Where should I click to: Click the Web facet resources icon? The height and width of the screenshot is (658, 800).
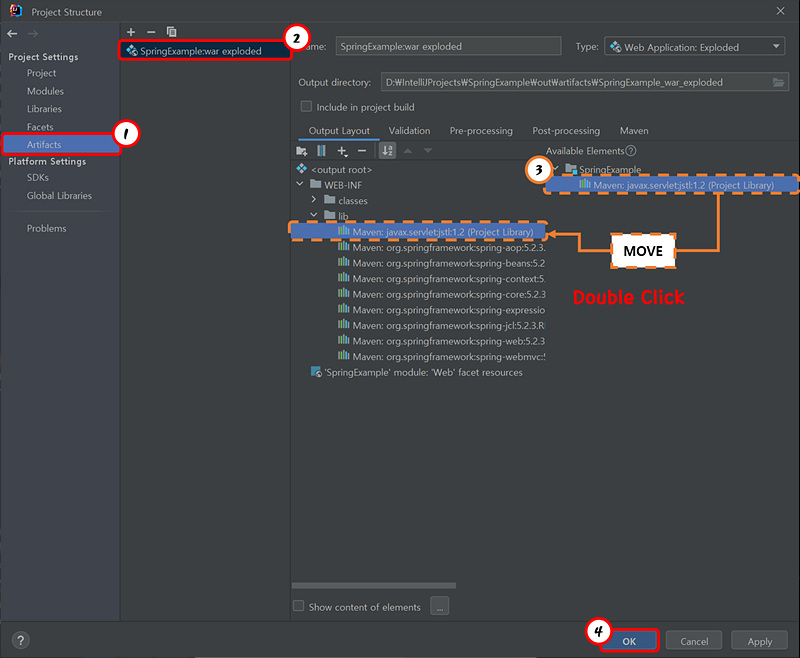316,372
